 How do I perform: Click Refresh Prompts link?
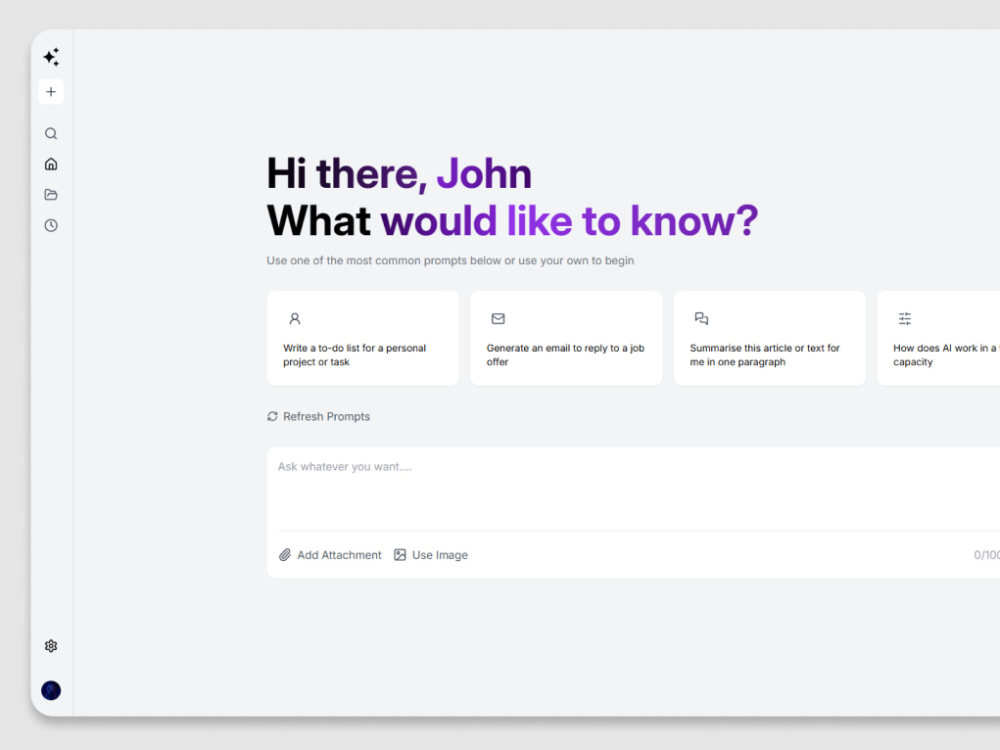point(318,416)
